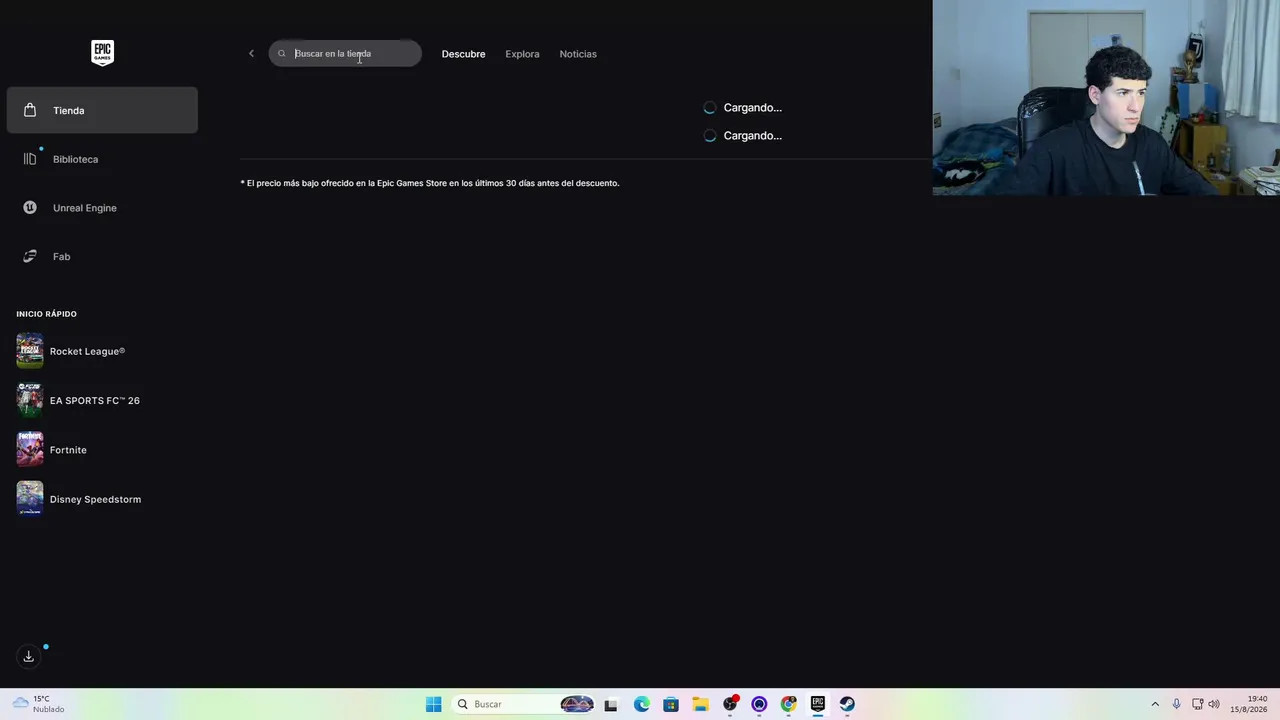
Task: Open the weather widget showing 15°C Nublado
Action: [x=38, y=704]
